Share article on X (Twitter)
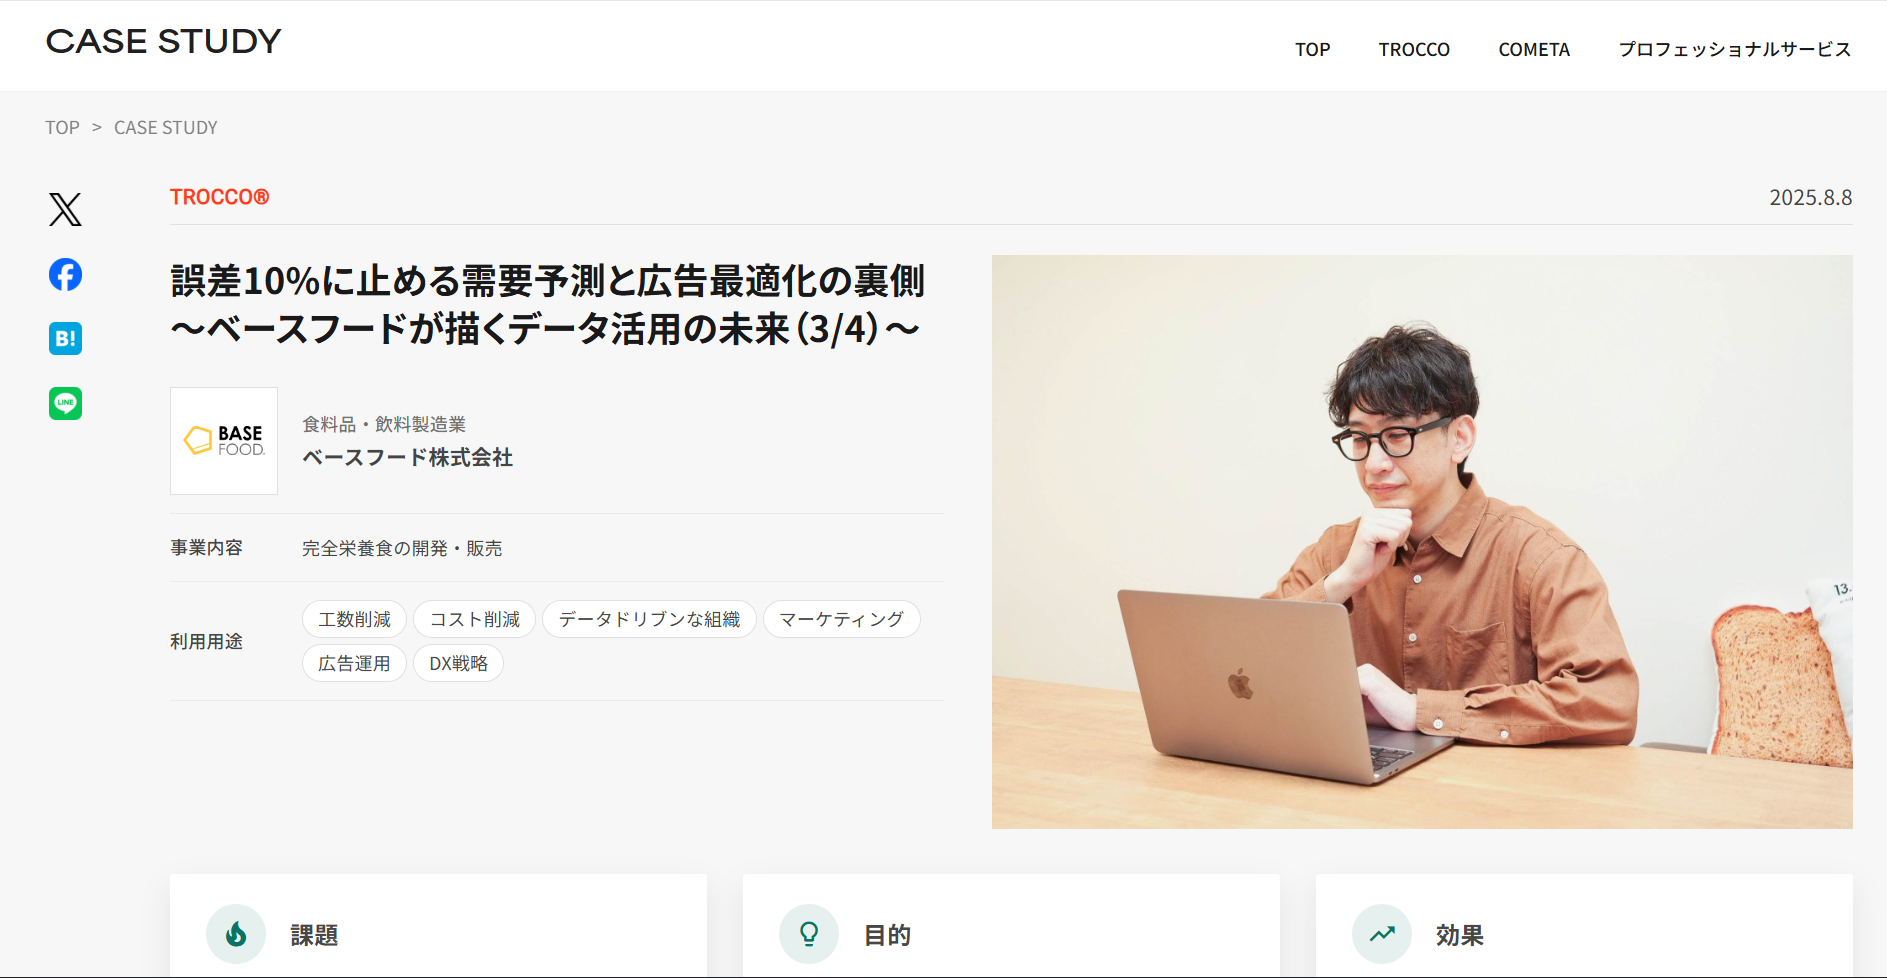The width and height of the screenshot is (1887, 978). pos(65,209)
